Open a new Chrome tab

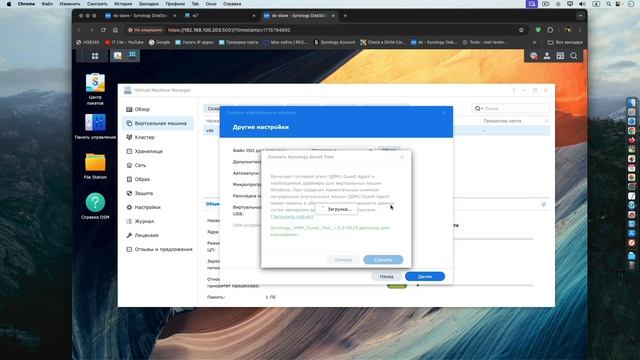click(x=345, y=16)
